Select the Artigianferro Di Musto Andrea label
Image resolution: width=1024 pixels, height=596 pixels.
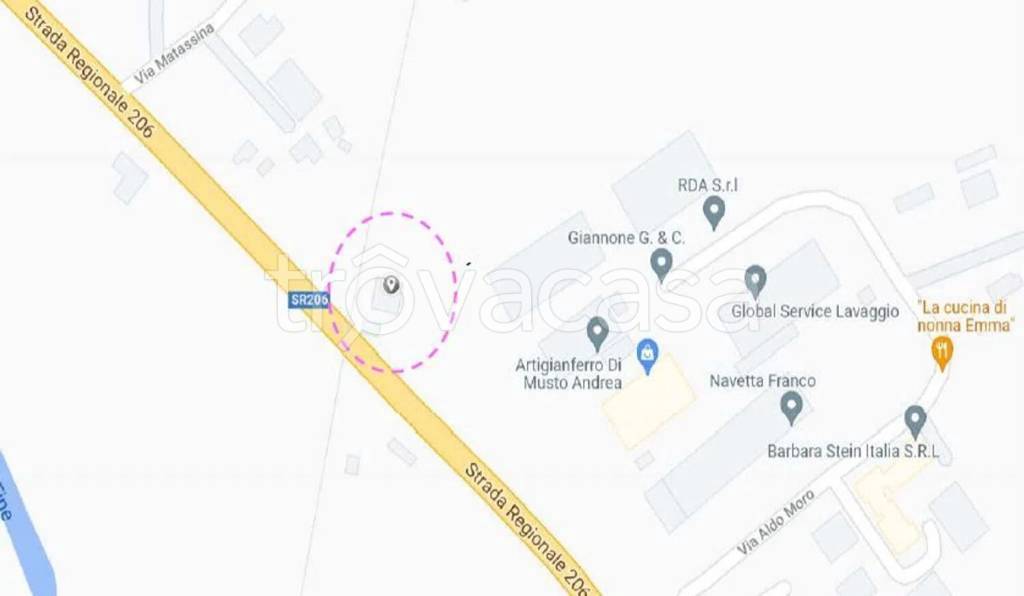[x=569, y=374]
